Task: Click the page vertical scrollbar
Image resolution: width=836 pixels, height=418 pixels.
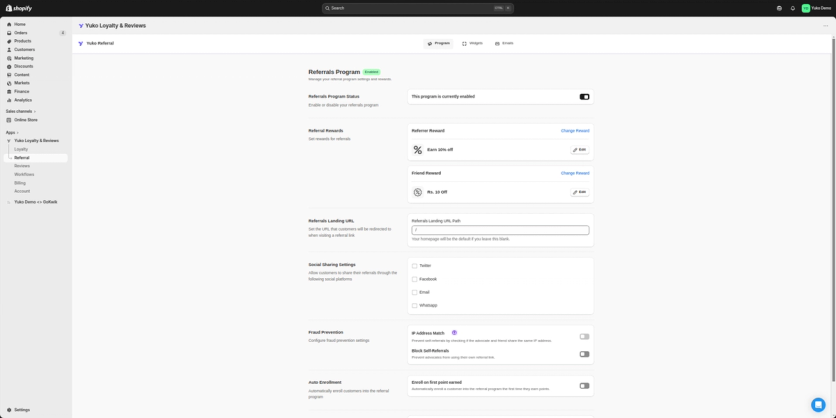Action: point(833,210)
